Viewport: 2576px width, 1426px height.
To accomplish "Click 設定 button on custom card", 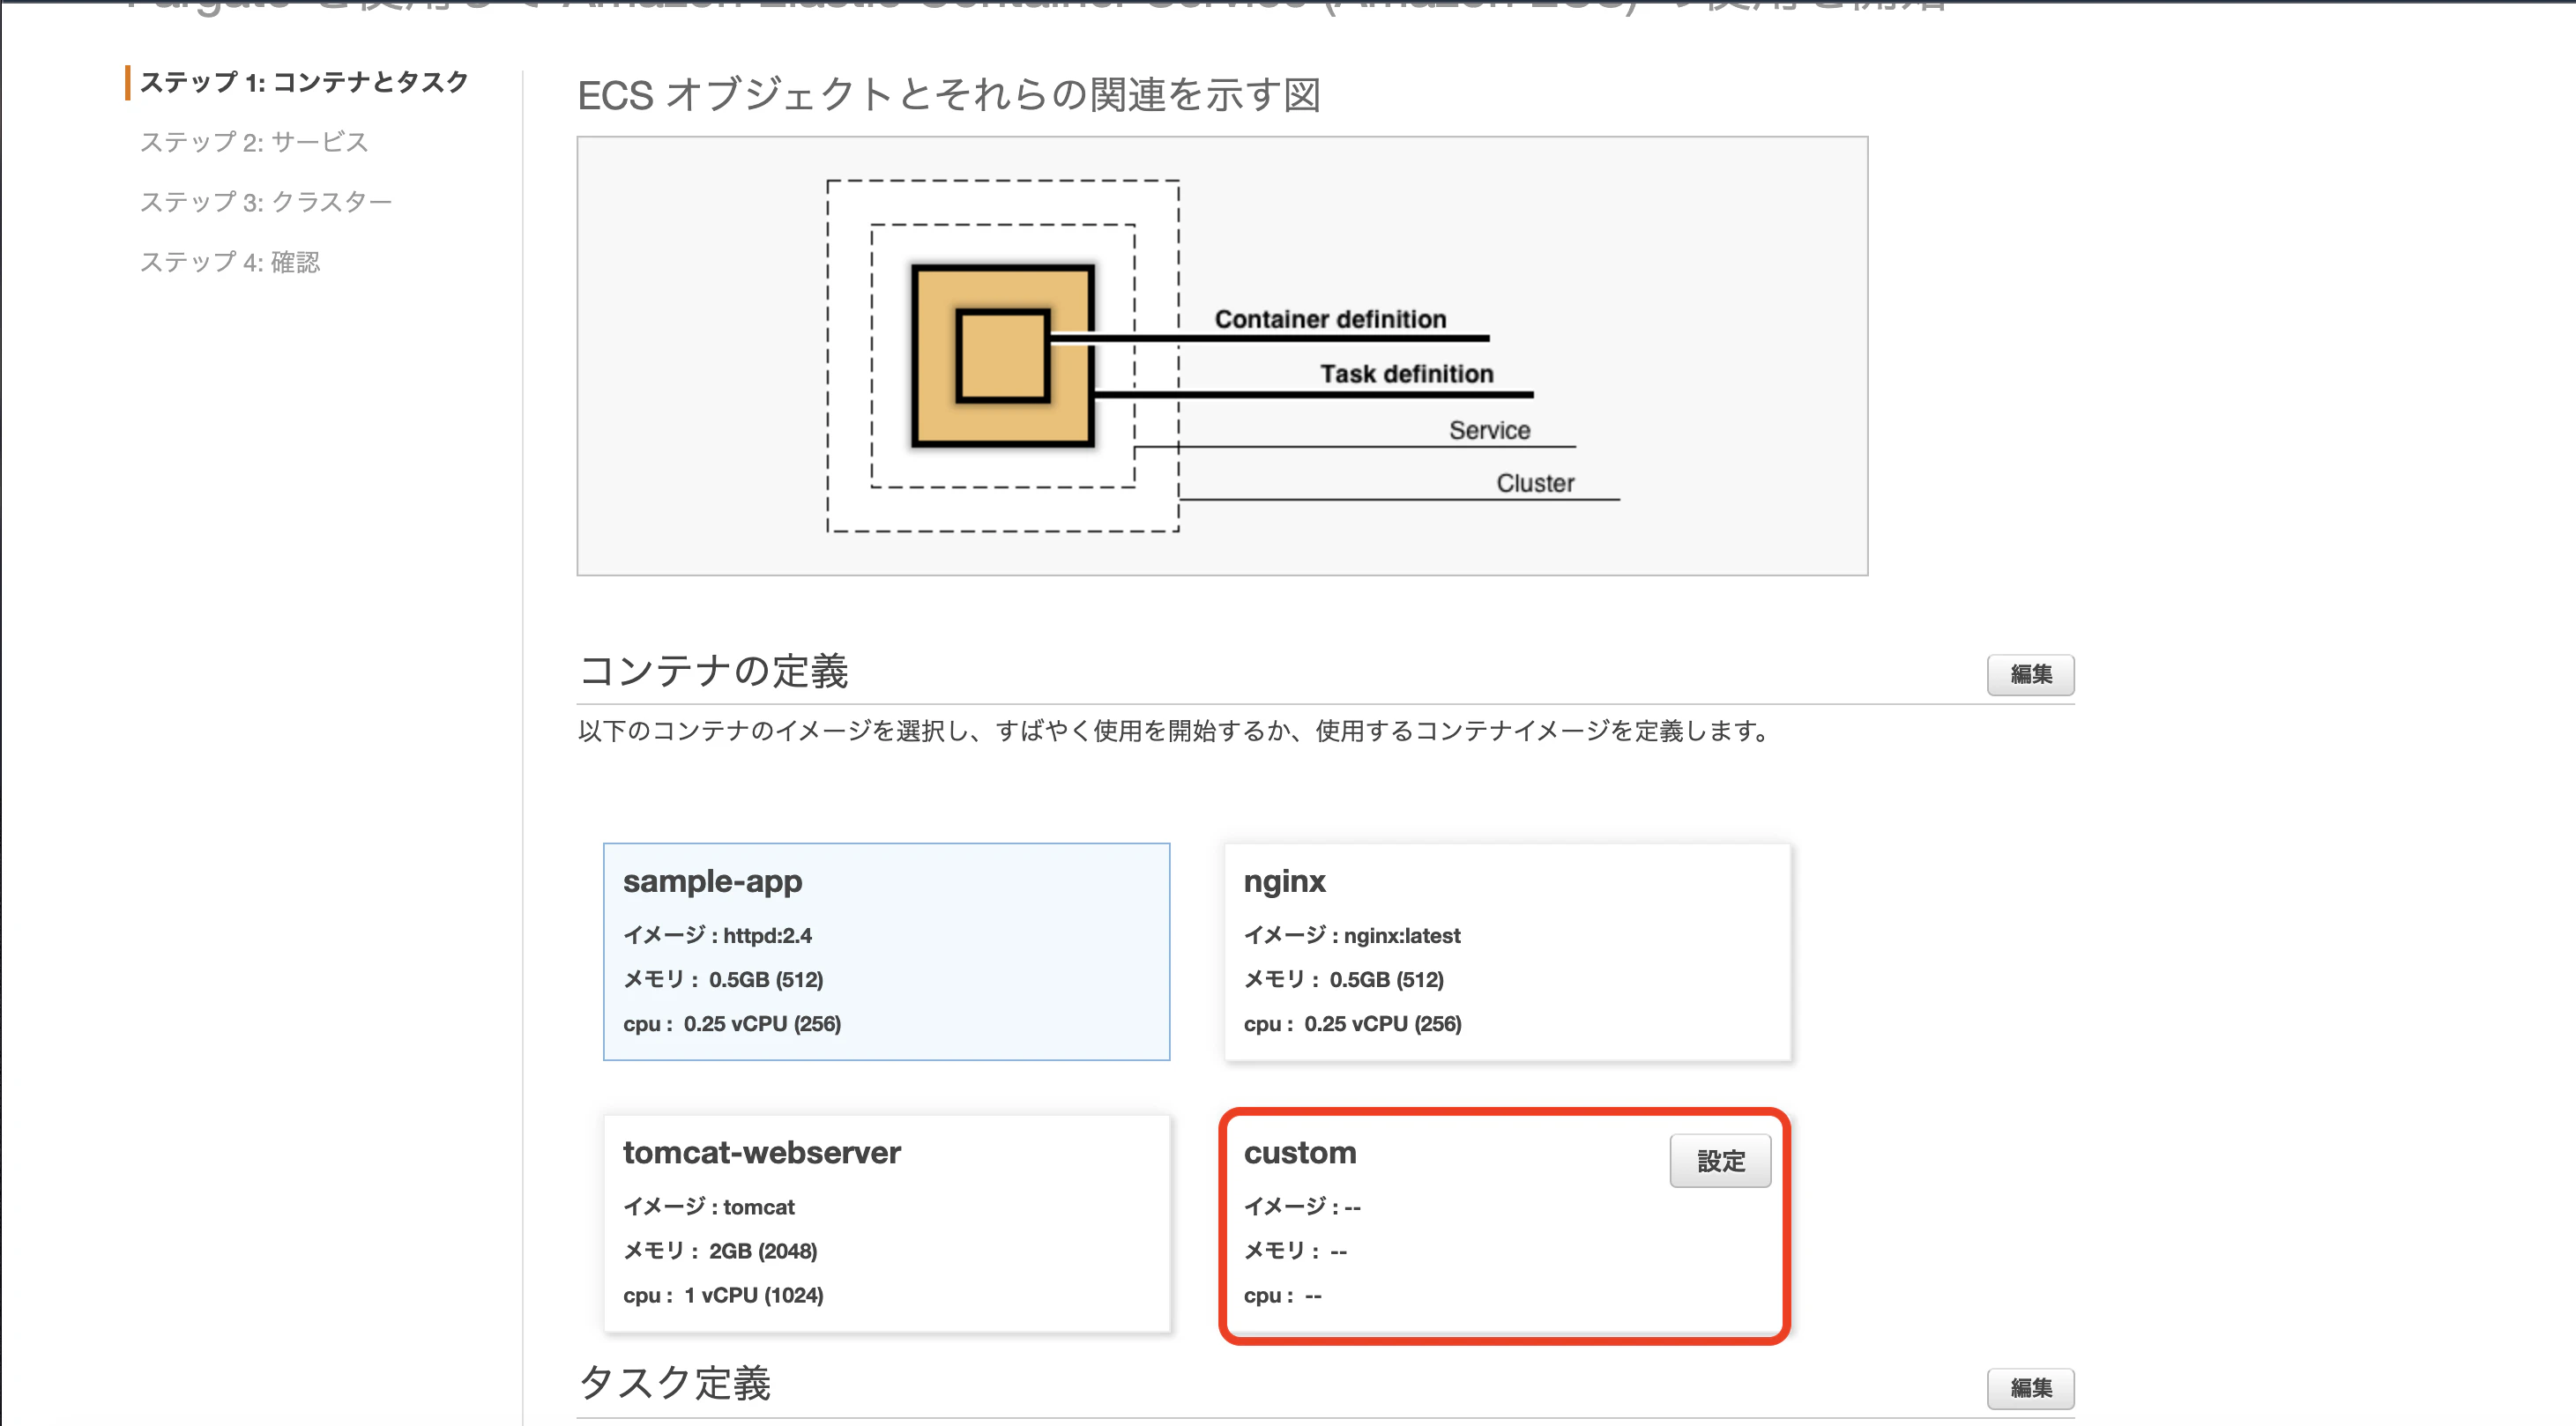I will (1720, 1160).
